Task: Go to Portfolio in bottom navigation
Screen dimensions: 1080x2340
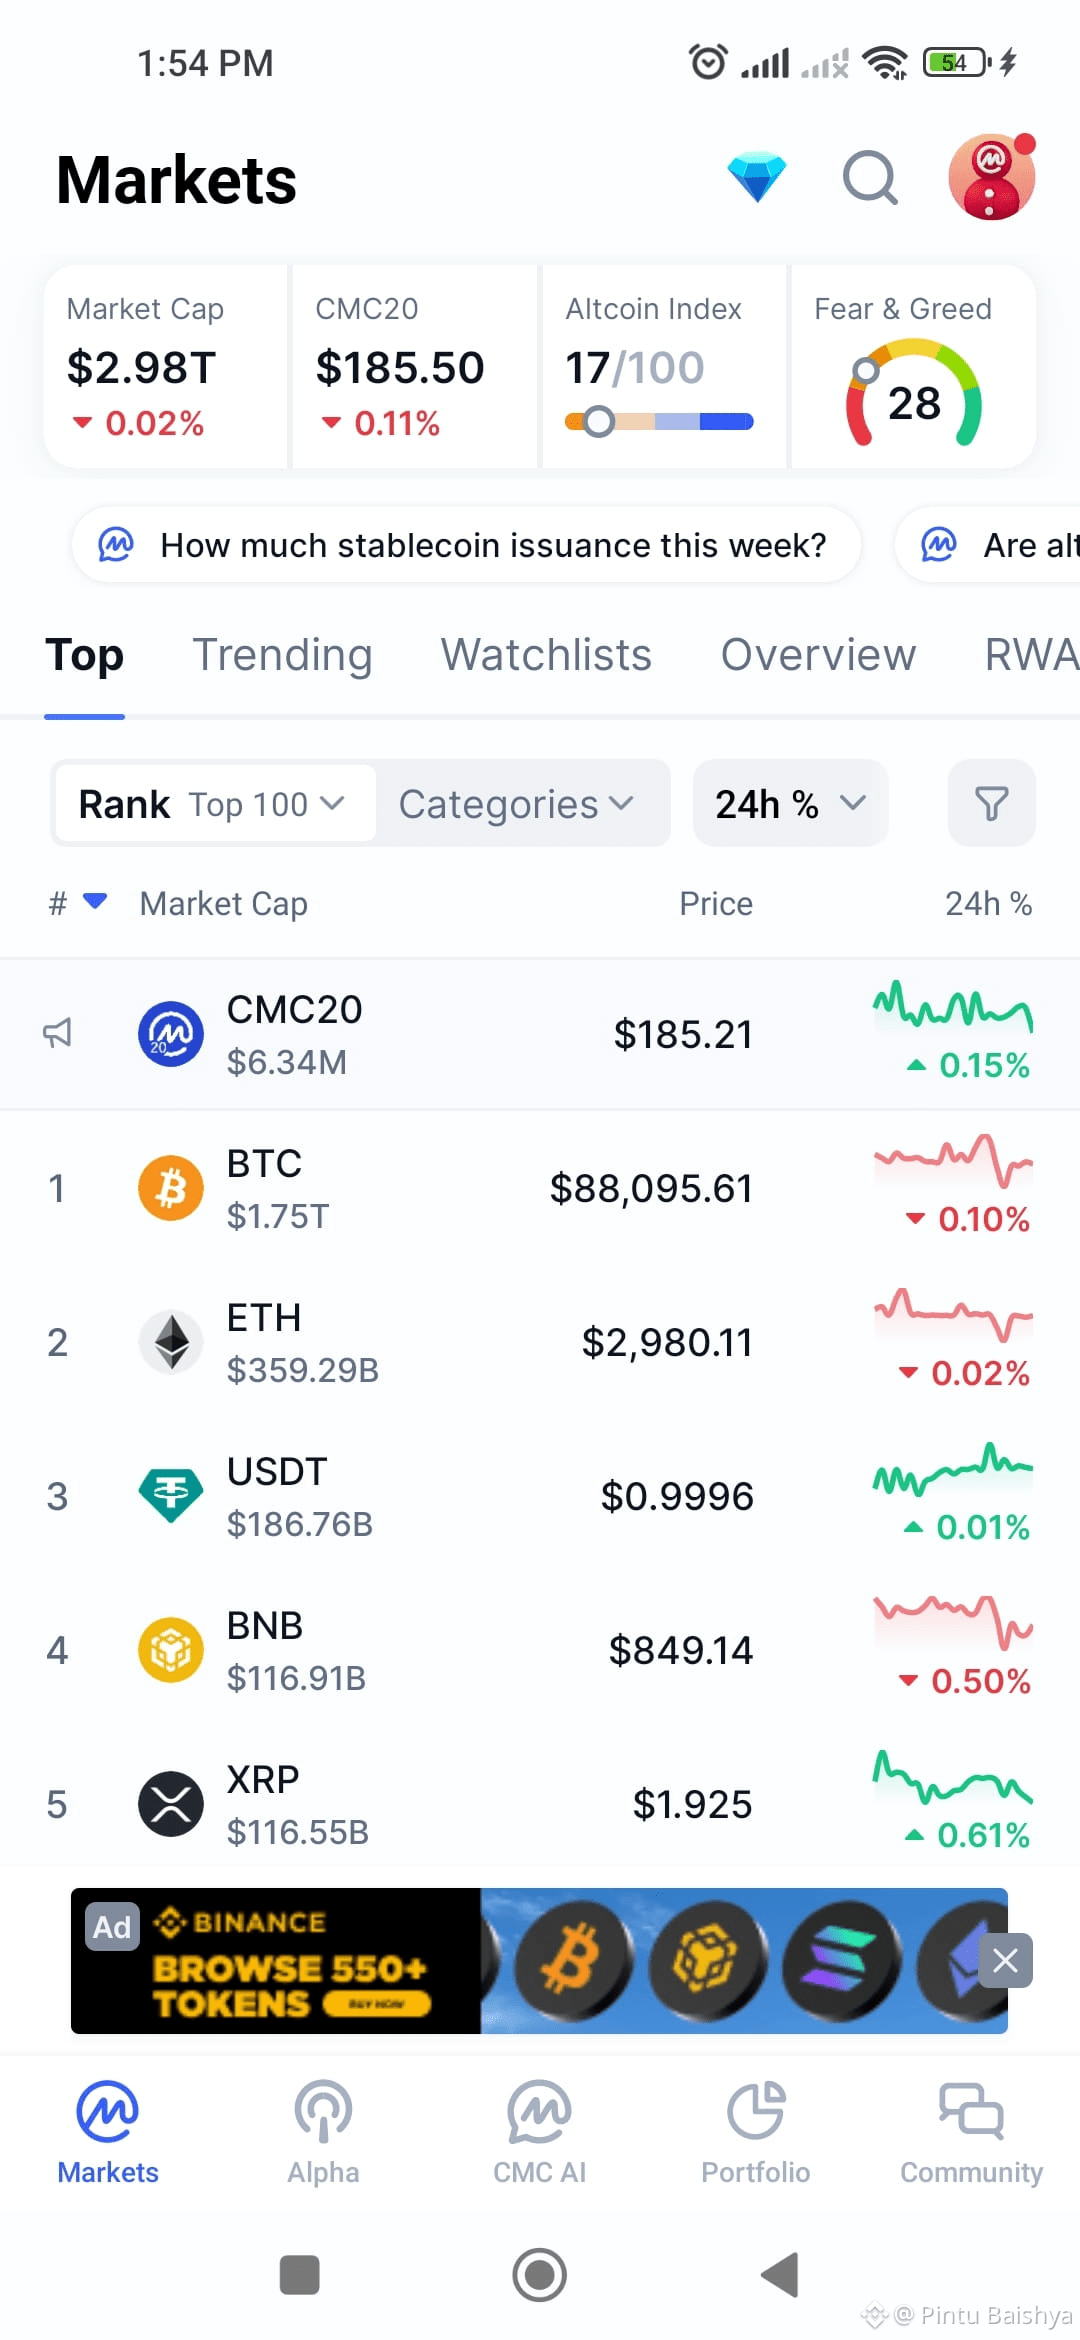Action: (755, 2130)
